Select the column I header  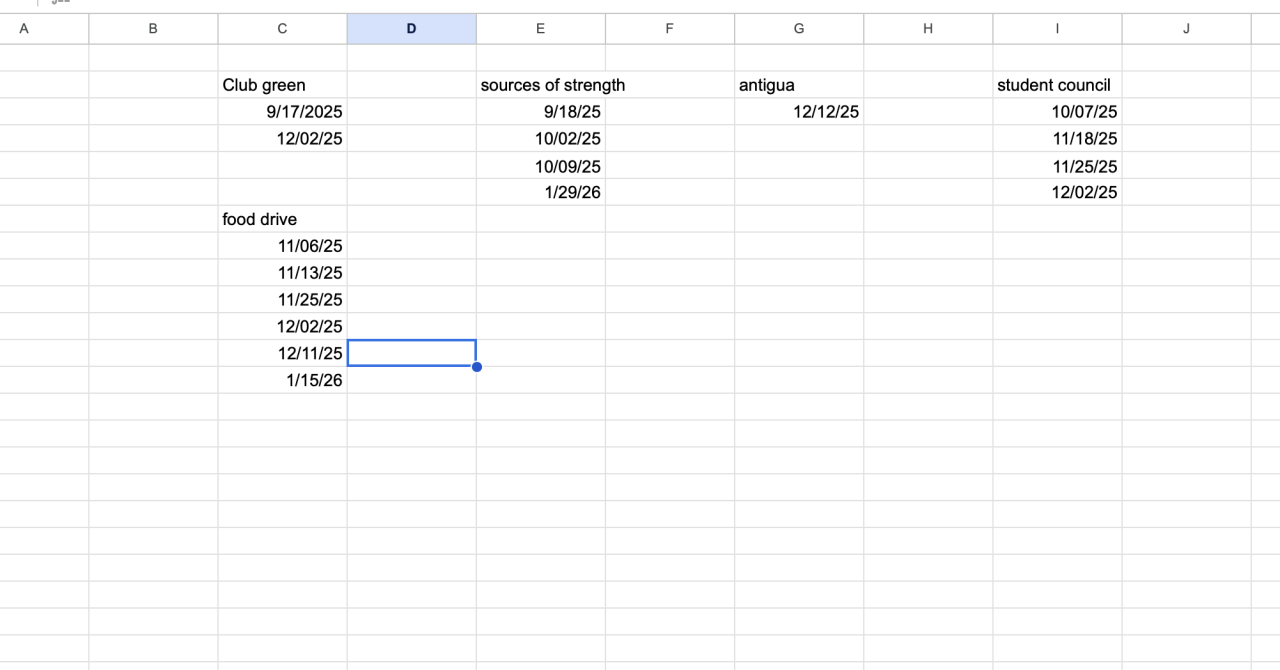[x=1057, y=29]
